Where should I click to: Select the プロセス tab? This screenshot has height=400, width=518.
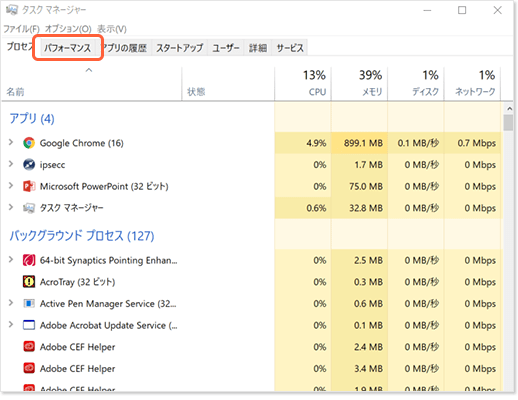pos(20,47)
